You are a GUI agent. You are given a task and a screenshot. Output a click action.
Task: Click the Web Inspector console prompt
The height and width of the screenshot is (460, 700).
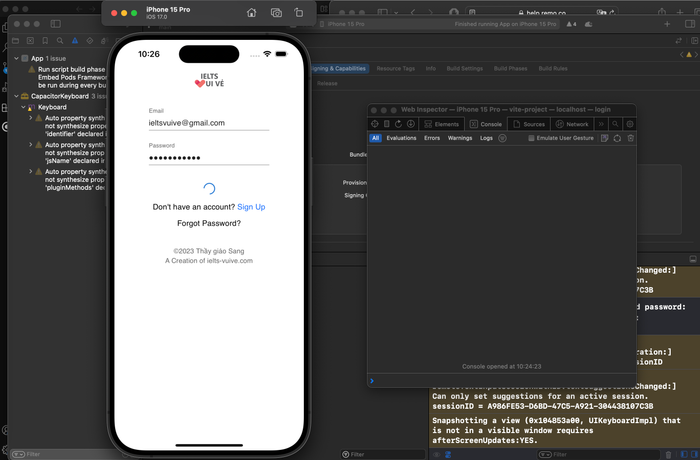point(502,381)
